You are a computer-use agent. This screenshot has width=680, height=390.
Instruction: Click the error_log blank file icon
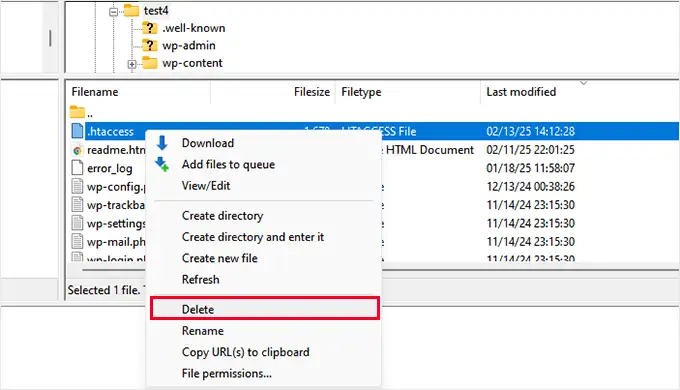(x=77, y=168)
